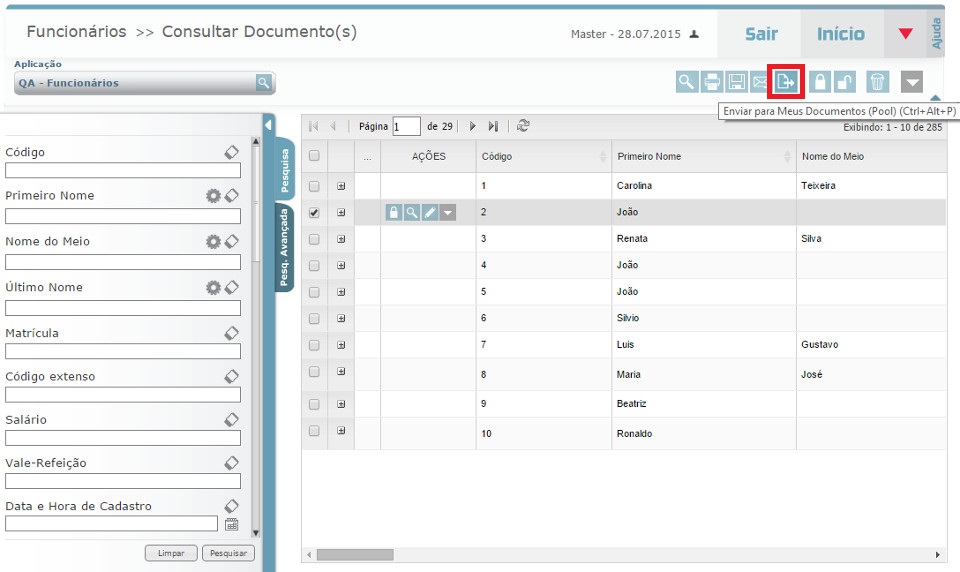Open calendar picker for Data e Hora de Cadastro
The height and width of the screenshot is (572, 960).
(x=231, y=524)
